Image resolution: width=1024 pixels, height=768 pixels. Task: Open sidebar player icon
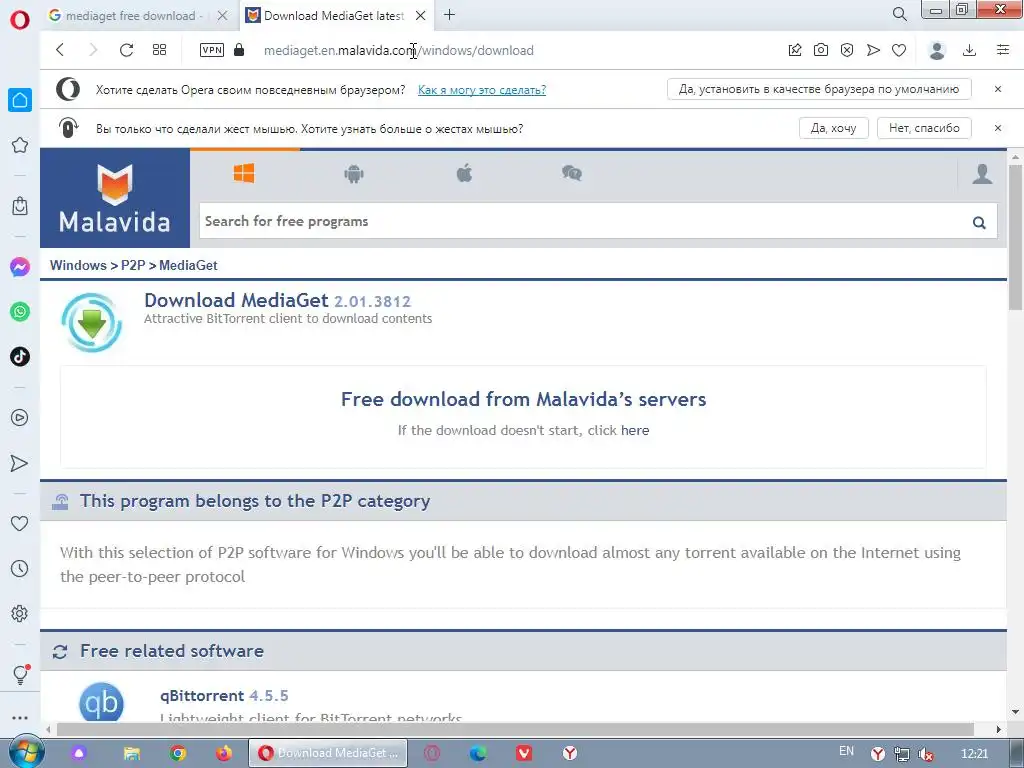point(20,418)
